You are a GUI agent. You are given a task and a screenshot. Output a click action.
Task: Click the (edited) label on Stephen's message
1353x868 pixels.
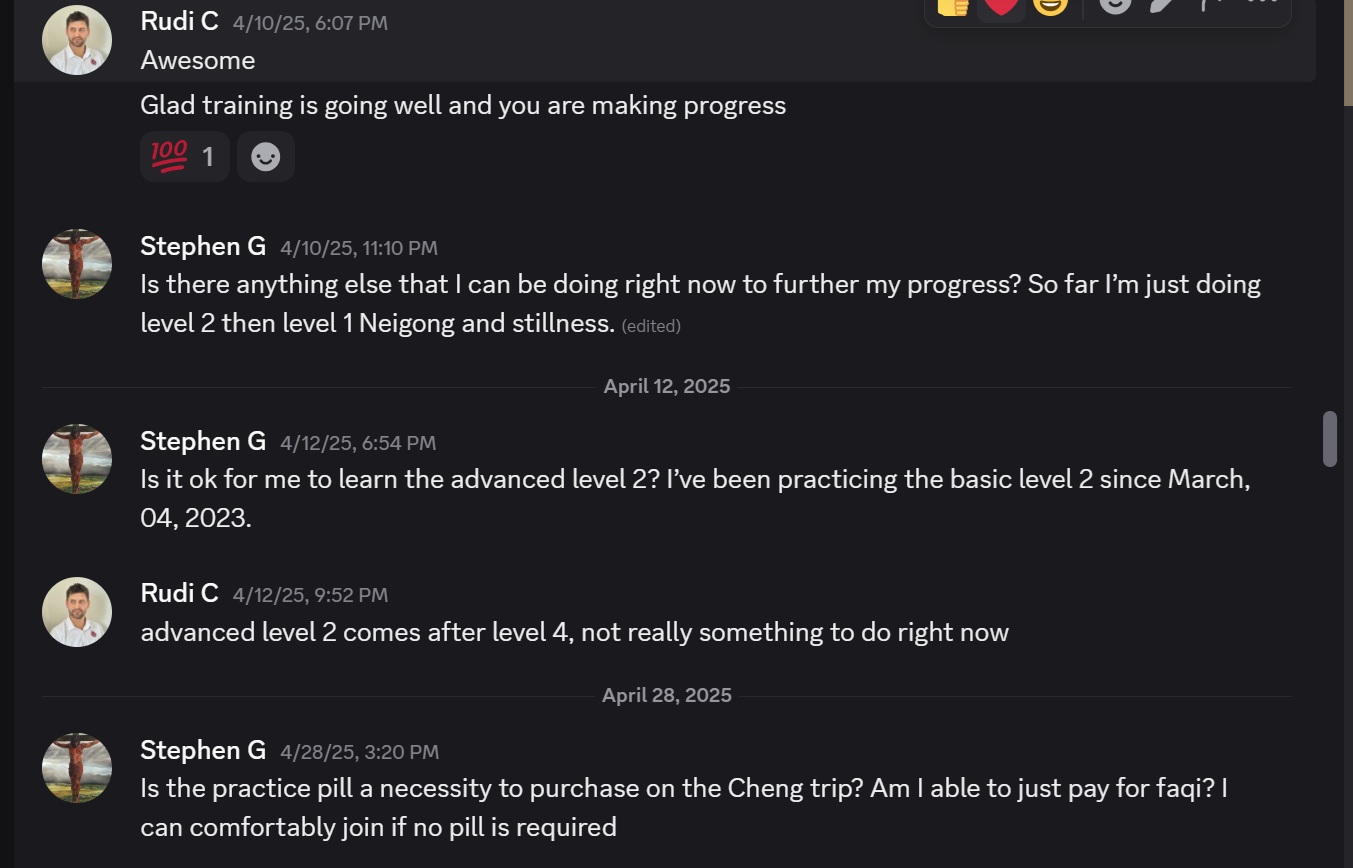[651, 326]
